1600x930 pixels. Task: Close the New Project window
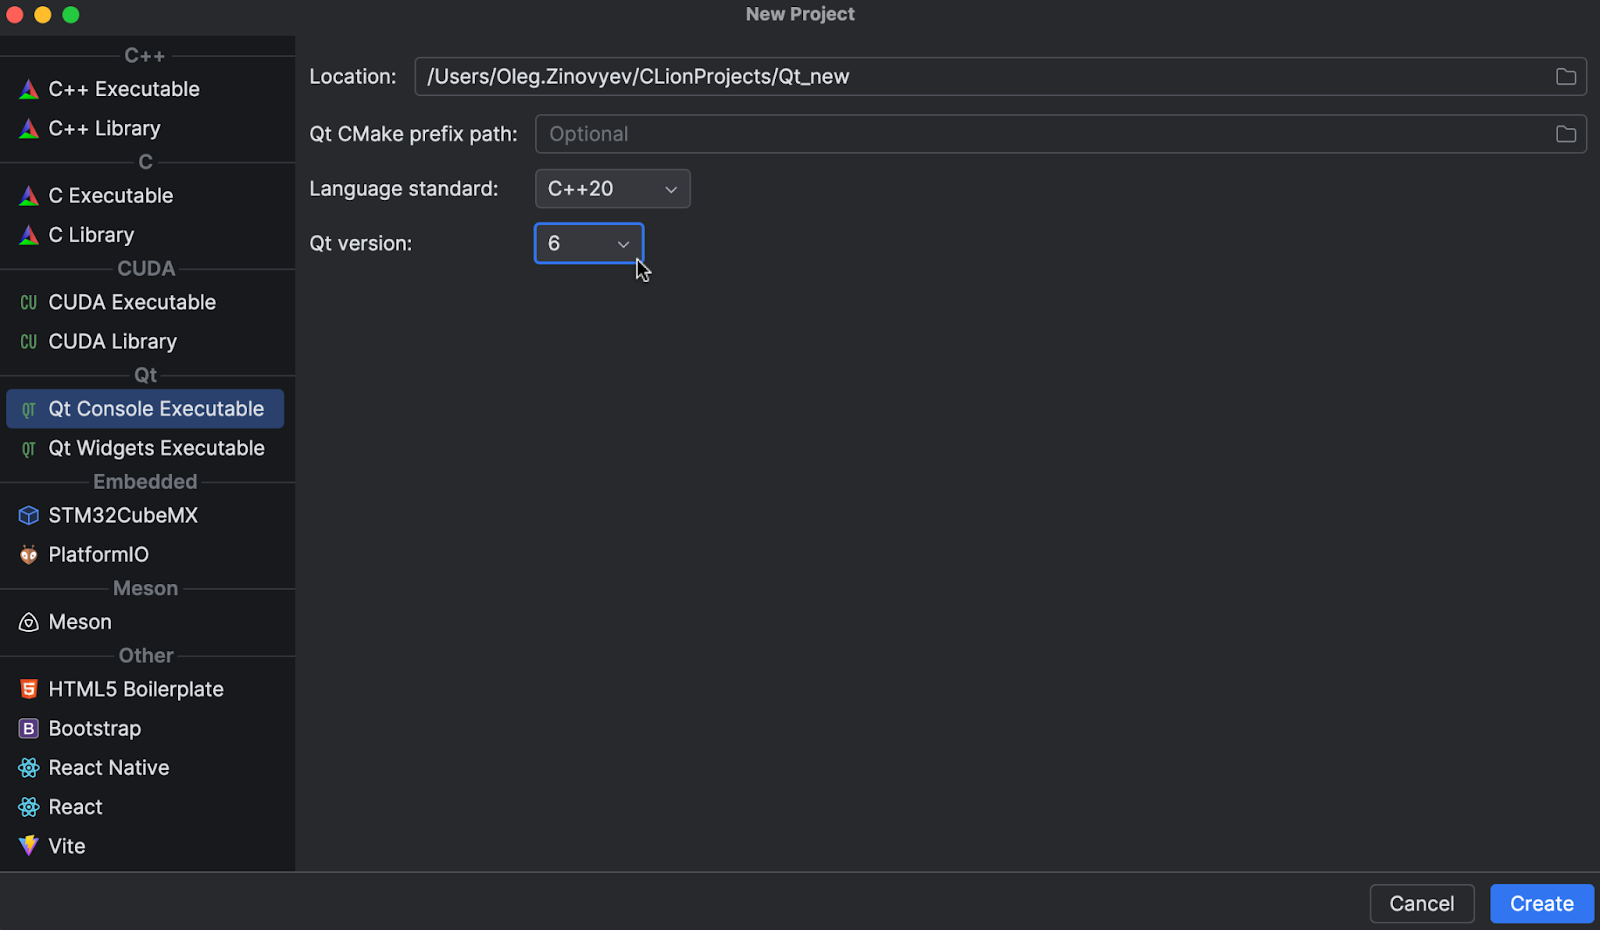coord(15,15)
